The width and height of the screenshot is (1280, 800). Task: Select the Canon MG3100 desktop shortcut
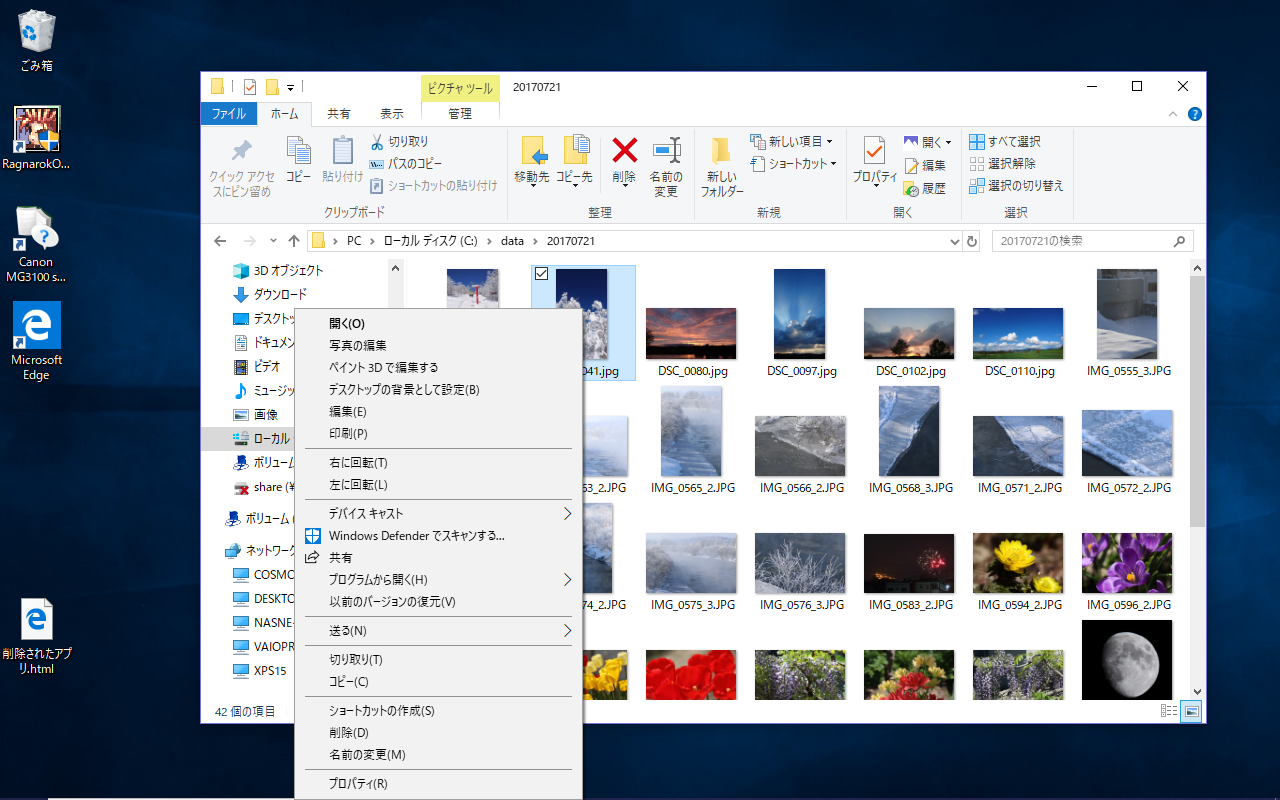pos(37,245)
